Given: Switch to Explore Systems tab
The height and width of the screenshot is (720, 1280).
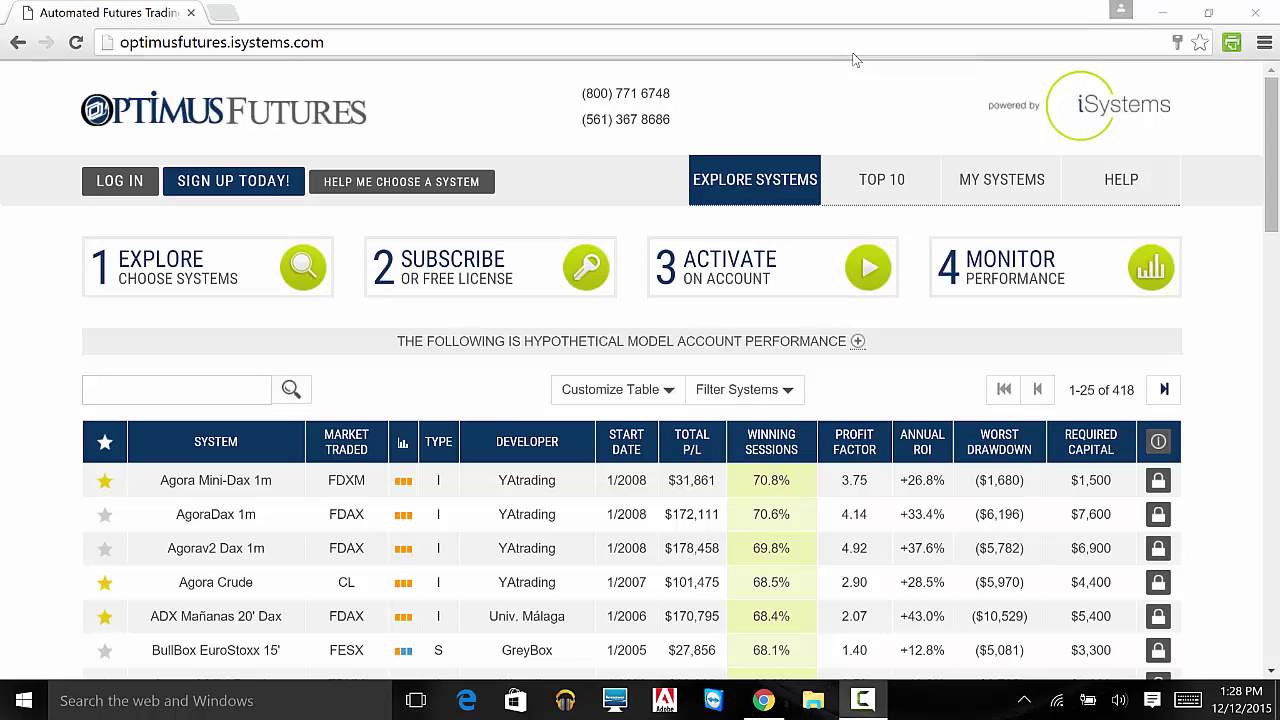Looking at the screenshot, I should point(755,180).
